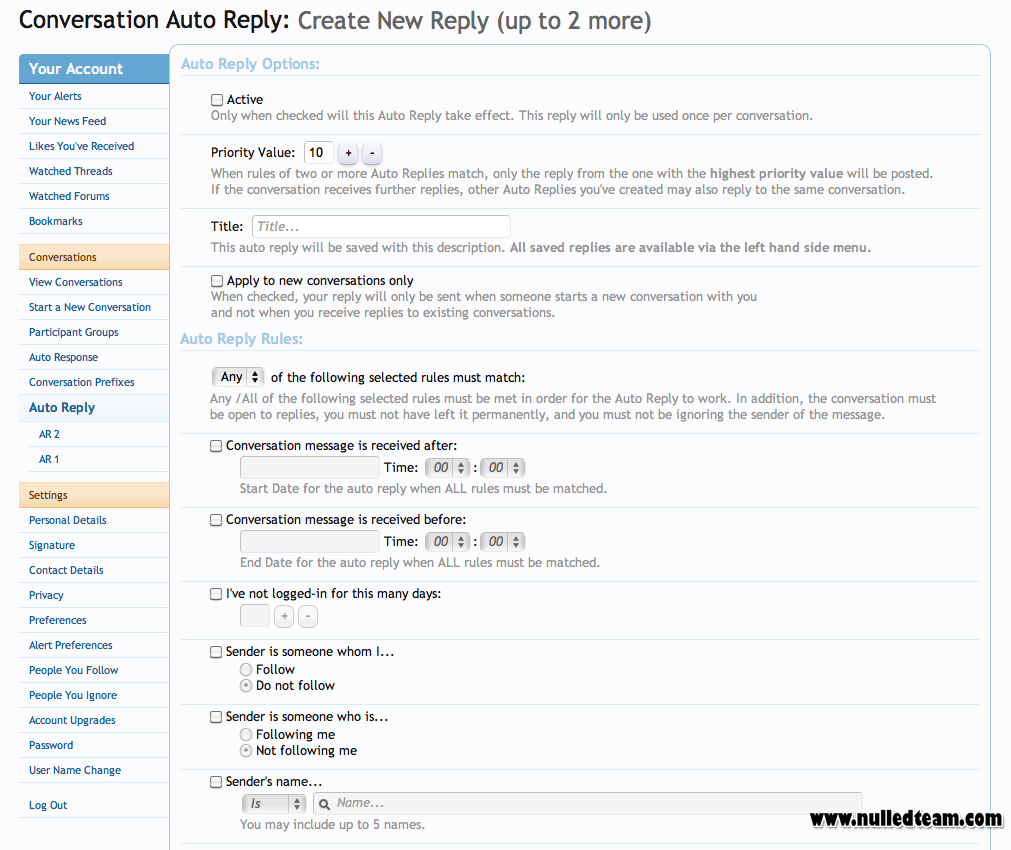Open the minute dropdown for received before time
This screenshot has width=1011, height=850.
pos(503,542)
